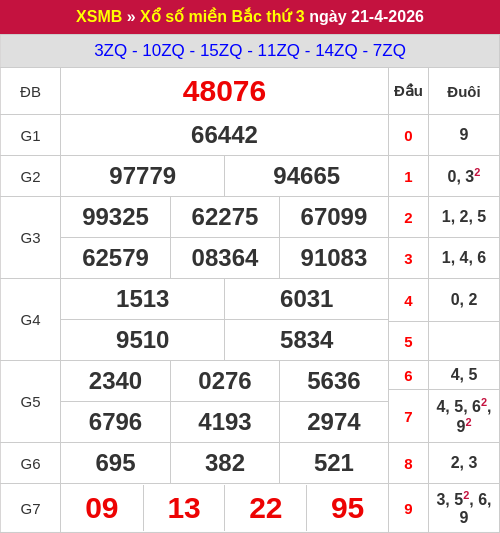
Task: Click G4 number 1513
Action: coord(142,299)
